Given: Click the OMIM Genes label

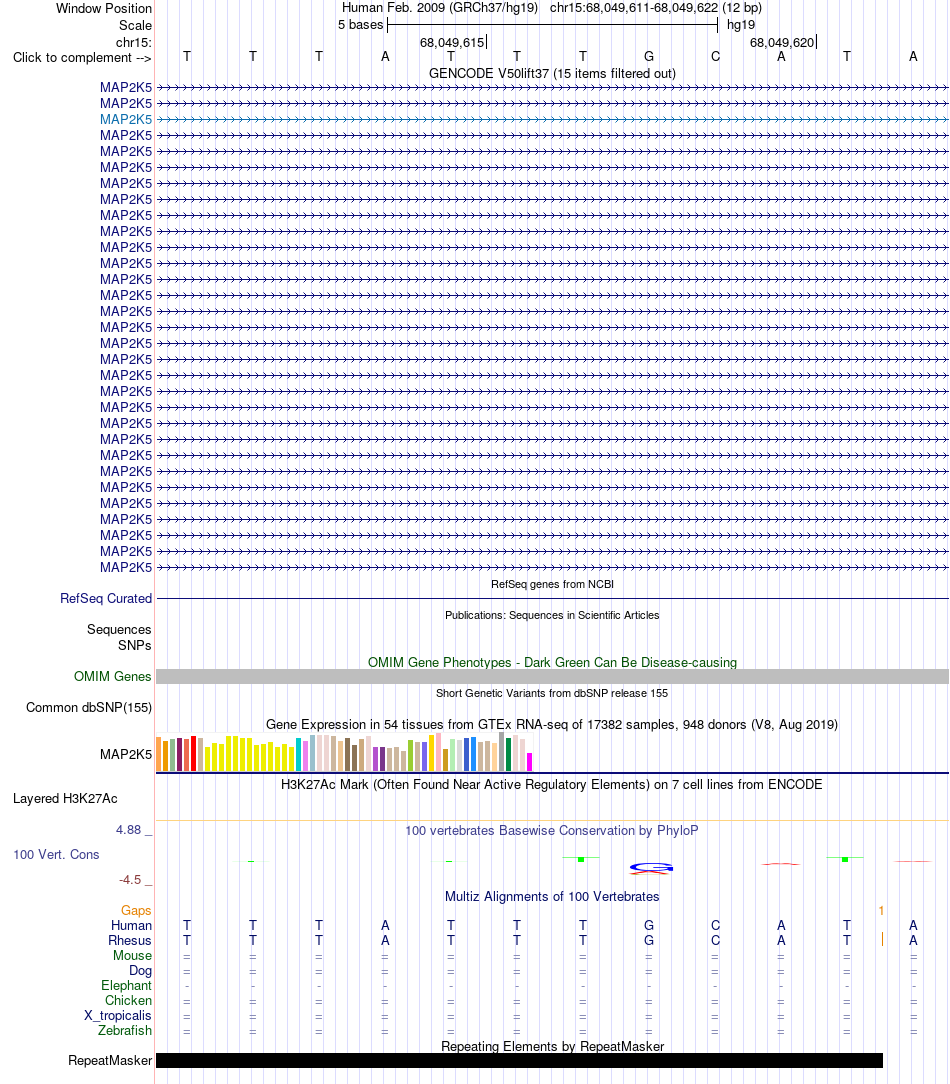Looking at the screenshot, I should (x=113, y=677).
